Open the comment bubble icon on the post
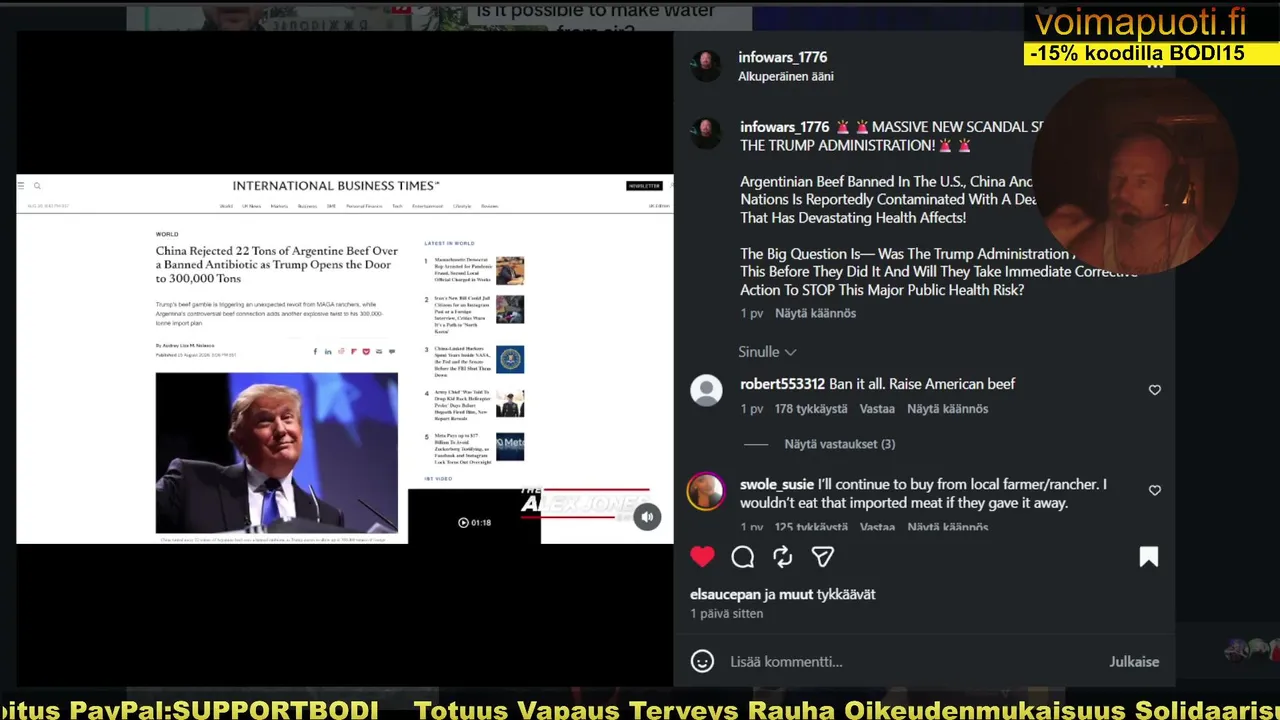The width and height of the screenshot is (1280, 720). pyautogui.click(x=743, y=557)
